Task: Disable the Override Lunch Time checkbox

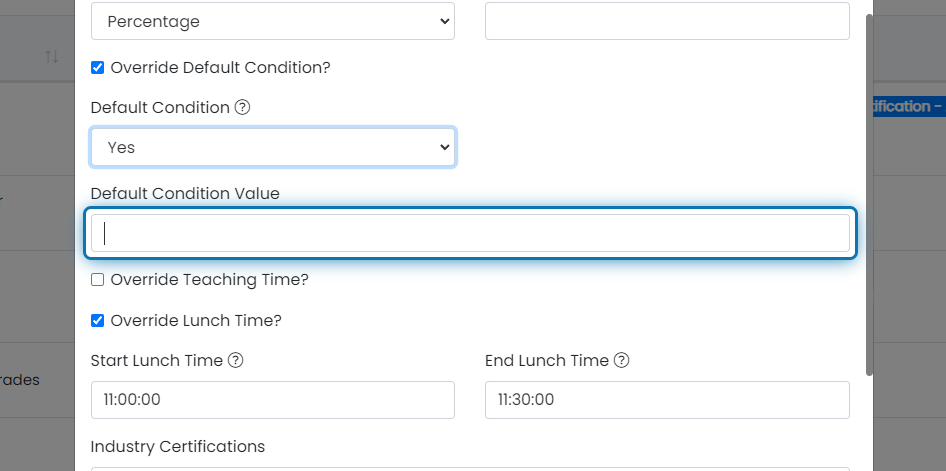Action: pos(98,321)
